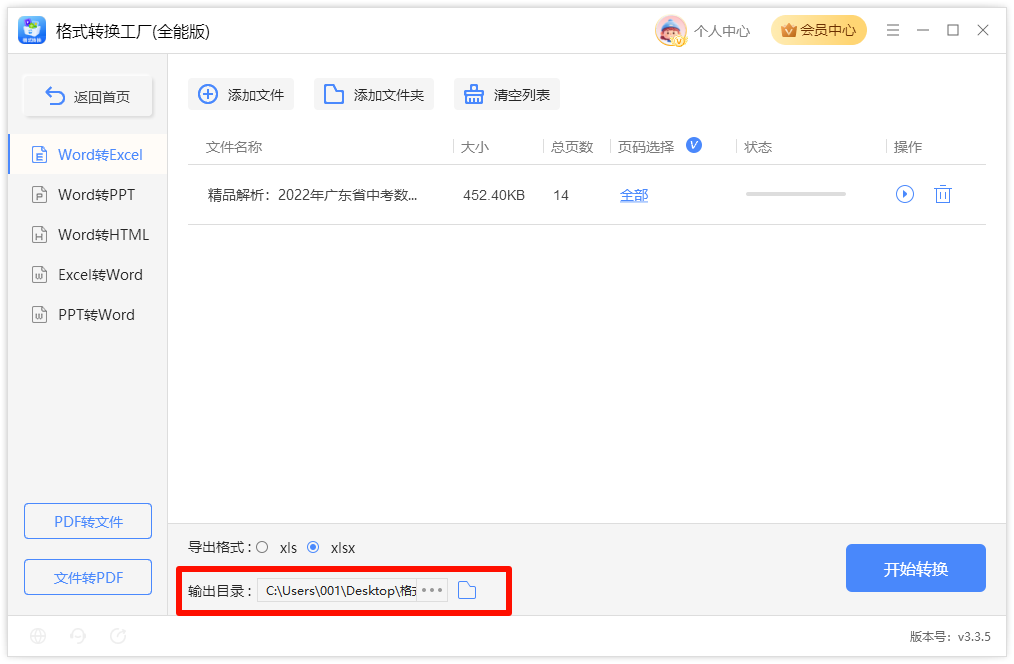Open 文件转PDF section
The height and width of the screenshot is (664, 1014).
pos(88,577)
